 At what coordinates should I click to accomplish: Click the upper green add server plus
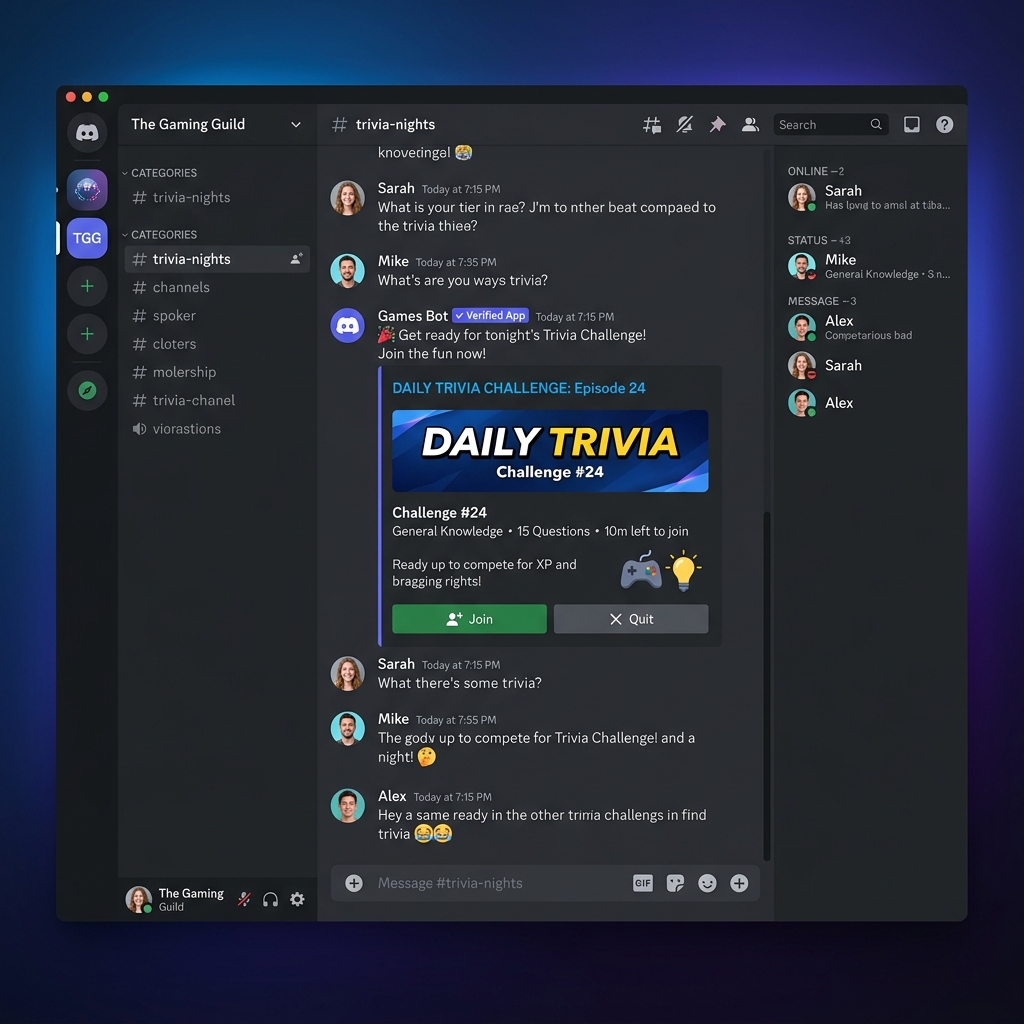87,286
